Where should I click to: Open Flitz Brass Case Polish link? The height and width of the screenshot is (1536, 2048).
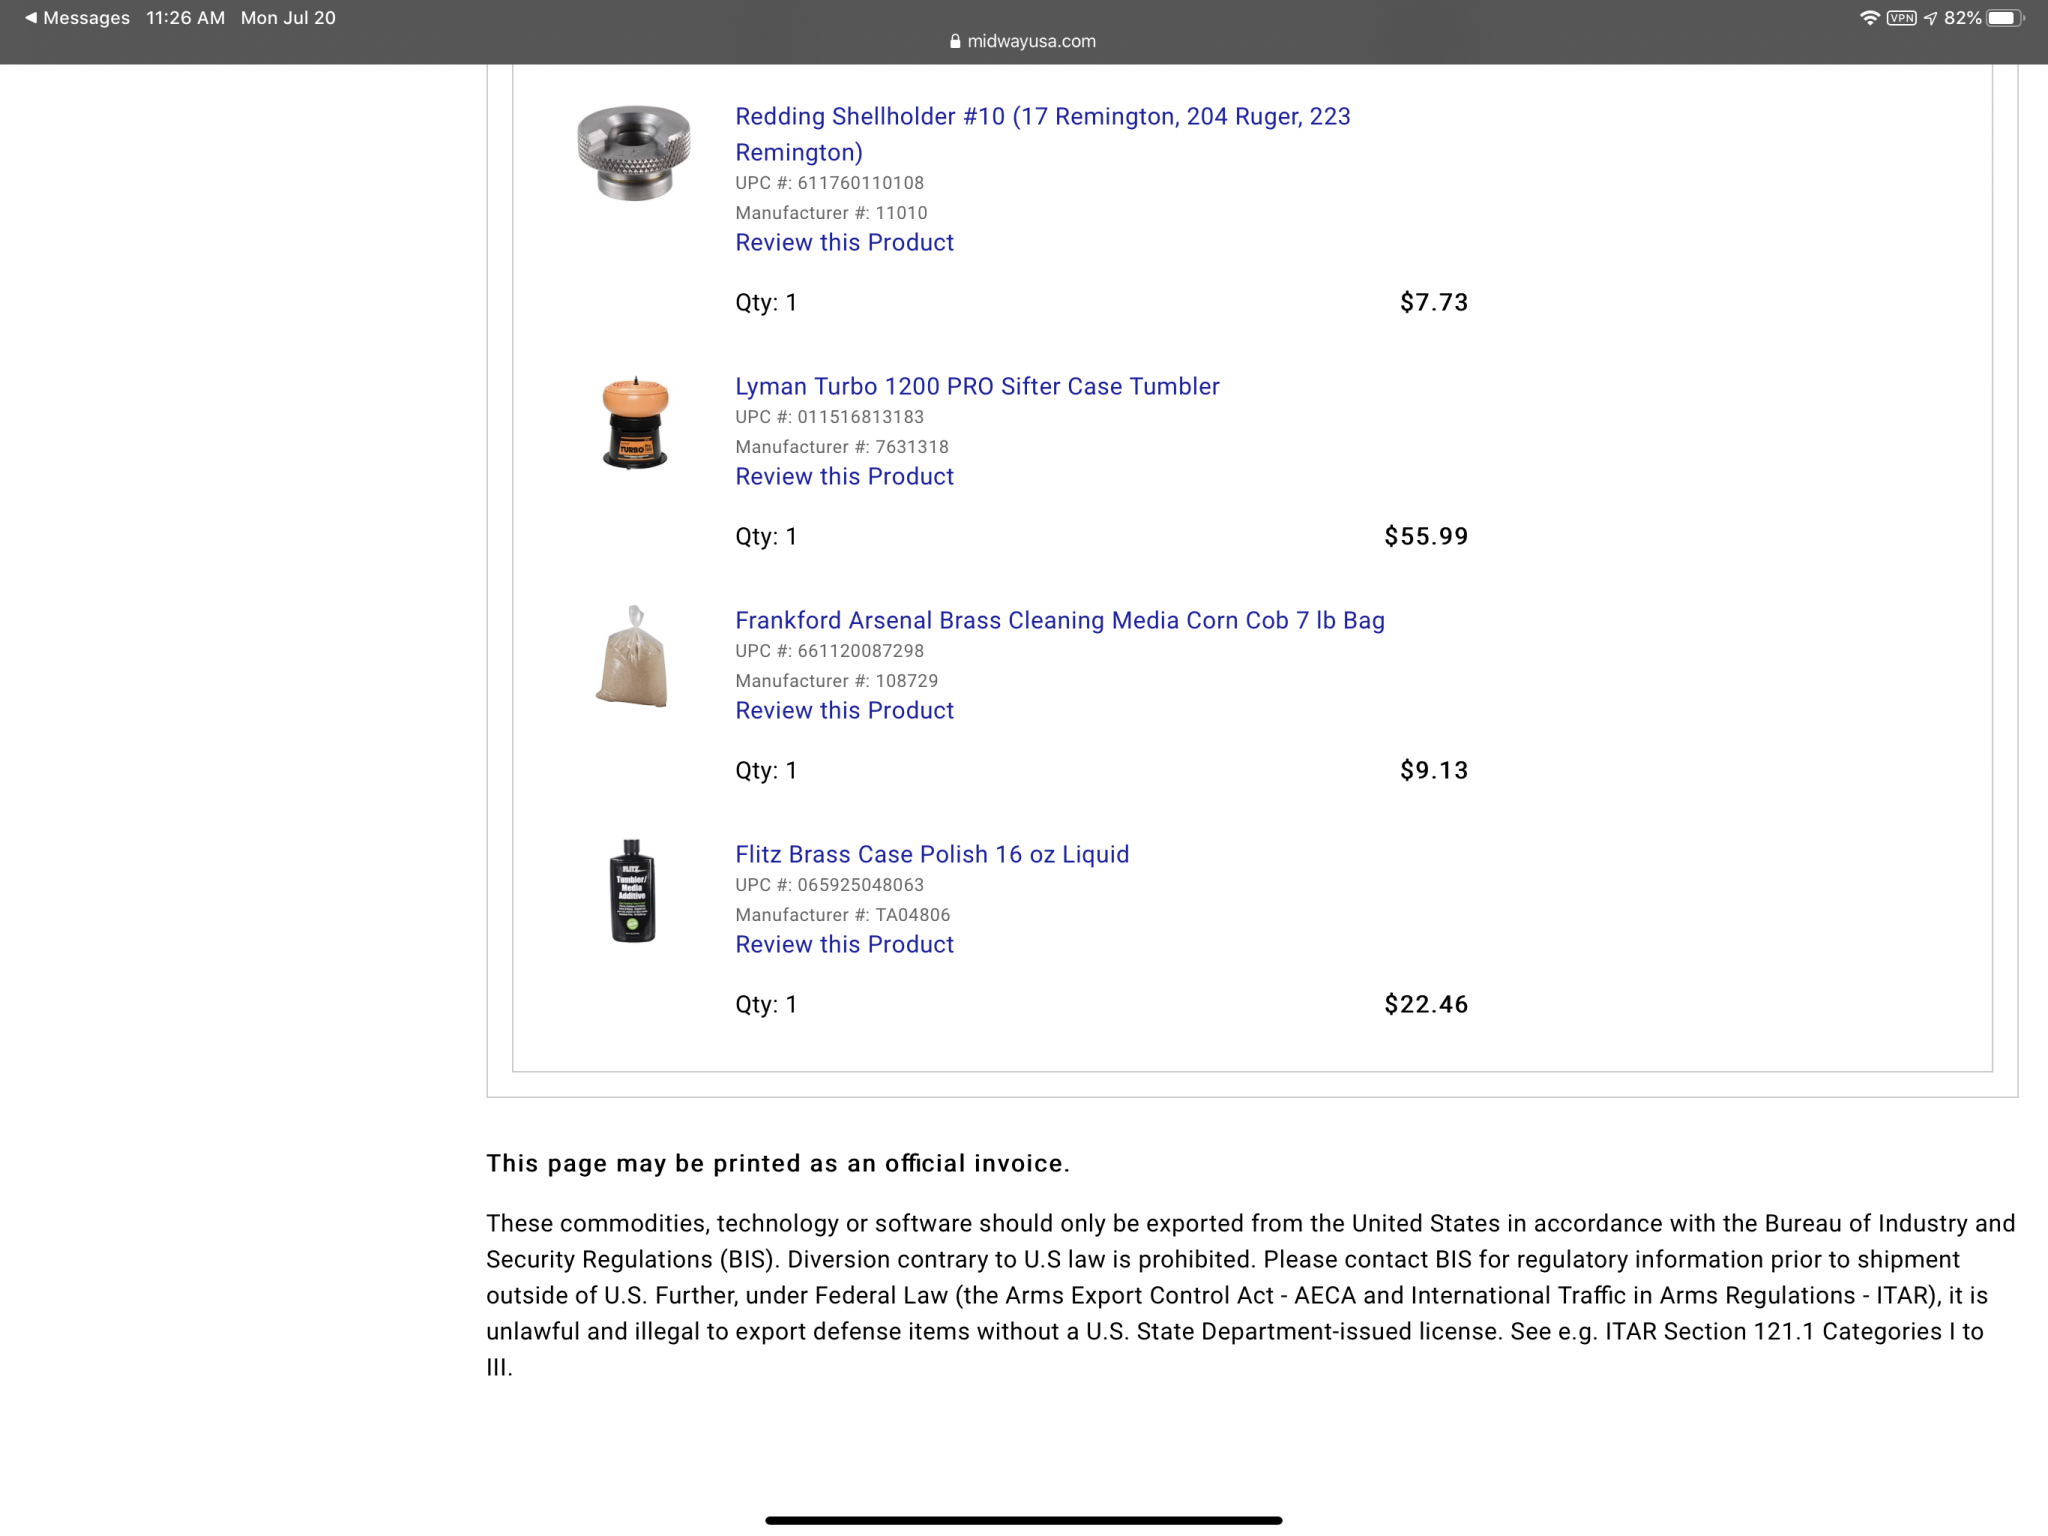[932, 854]
